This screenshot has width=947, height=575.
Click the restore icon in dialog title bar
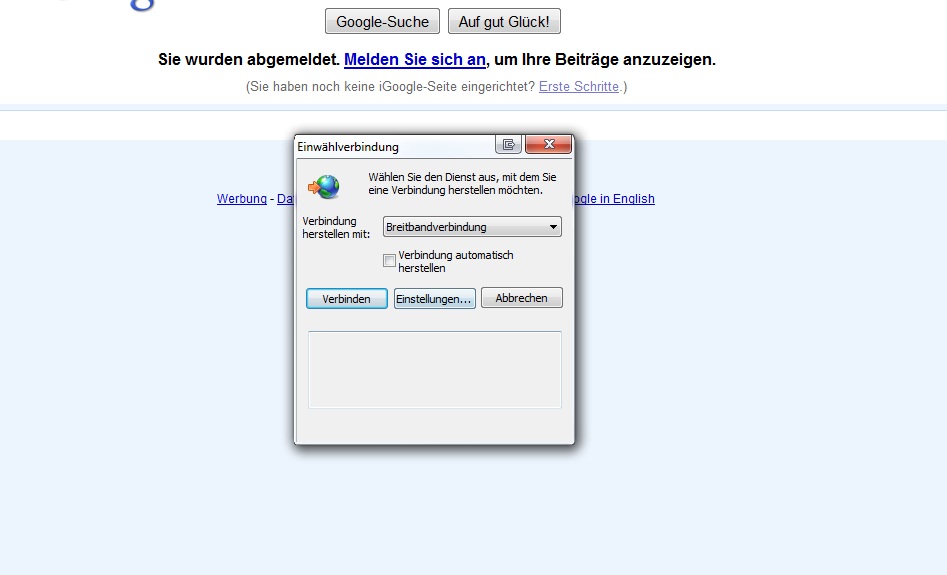tap(509, 144)
